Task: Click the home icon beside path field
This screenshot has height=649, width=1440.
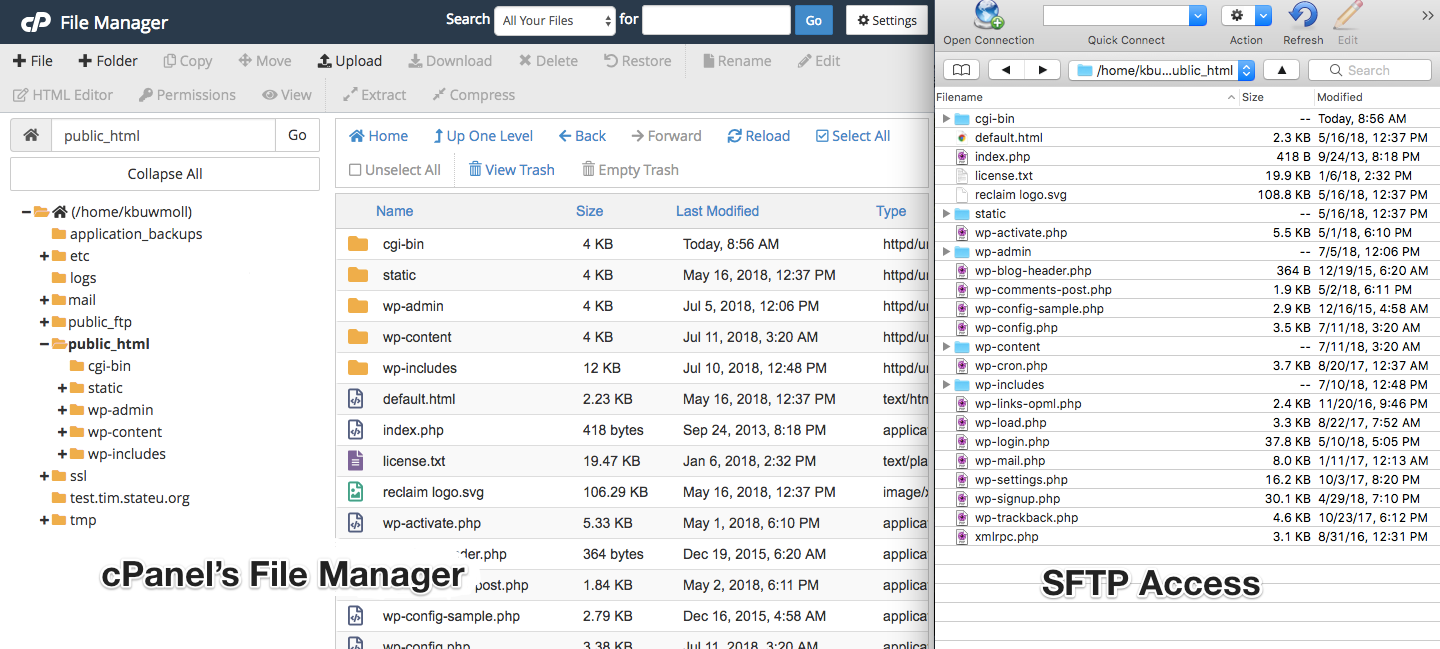Action: point(31,135)
